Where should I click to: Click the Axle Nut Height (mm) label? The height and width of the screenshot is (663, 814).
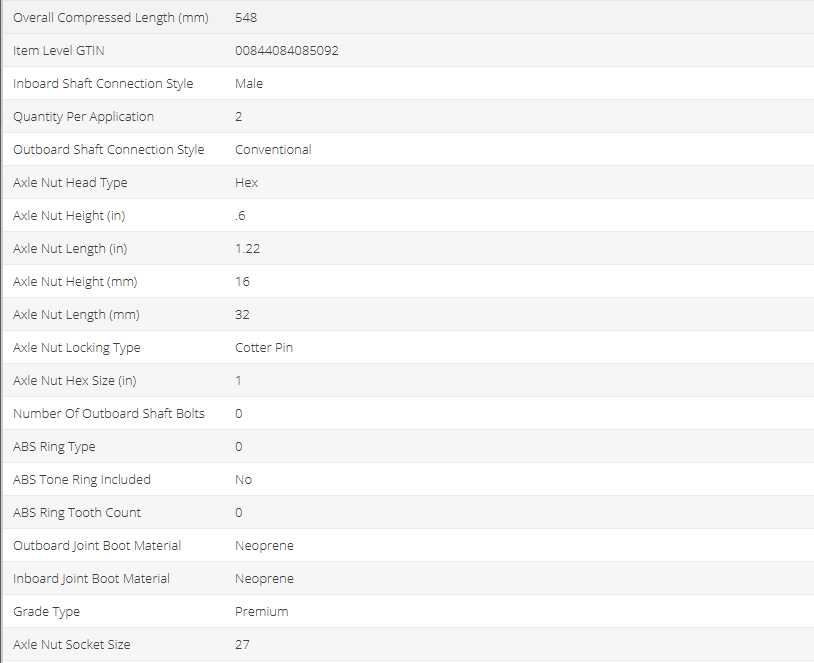click(x=74, y=282)
